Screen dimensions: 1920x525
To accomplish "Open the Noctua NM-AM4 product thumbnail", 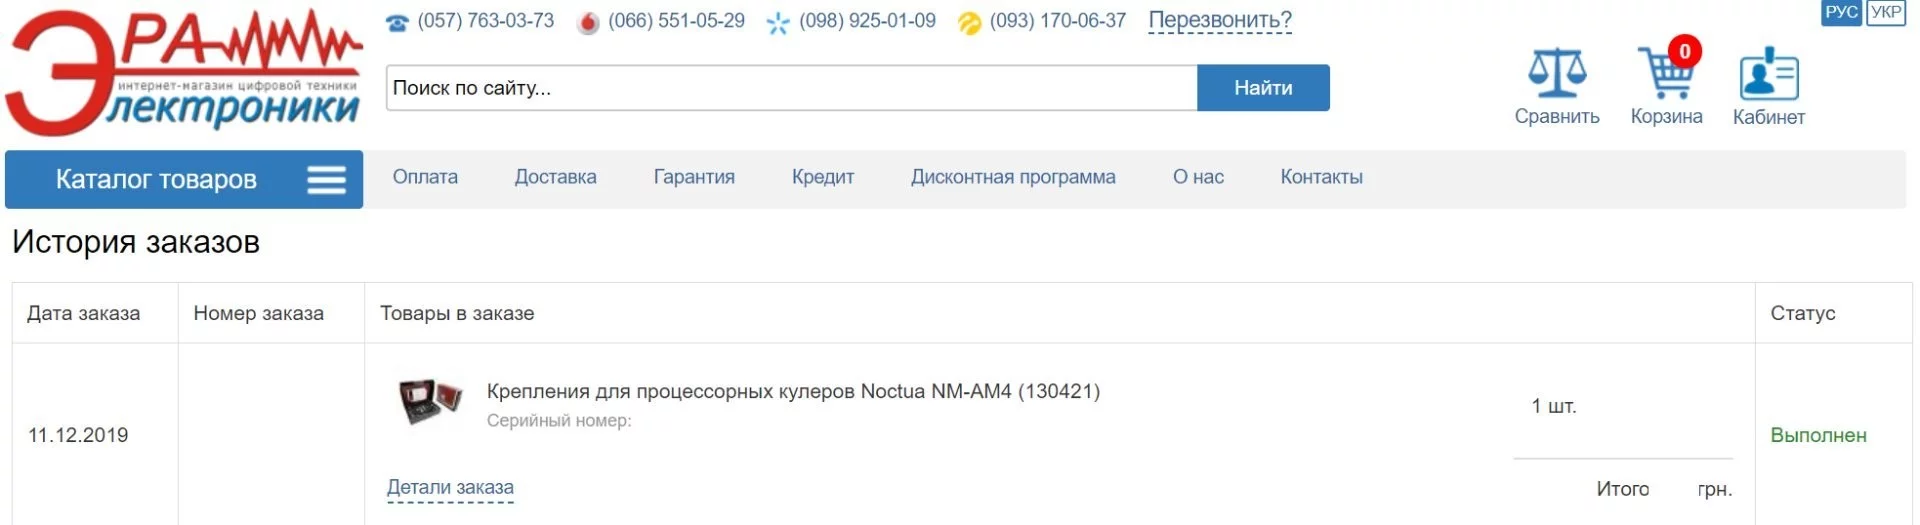I will [430, 401].
